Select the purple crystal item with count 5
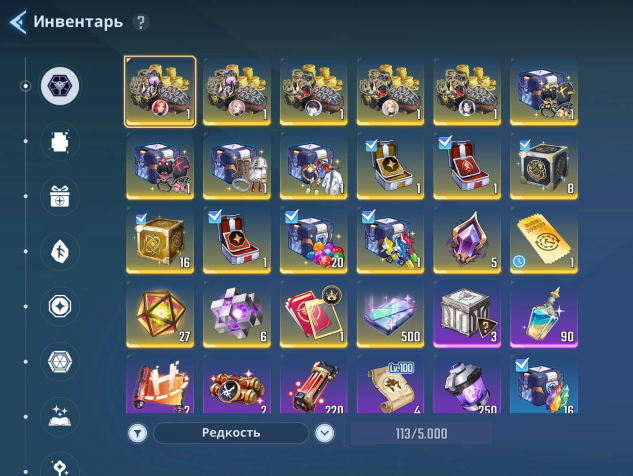The width and height of the screenshot is (633, 476). coord(467,240)
